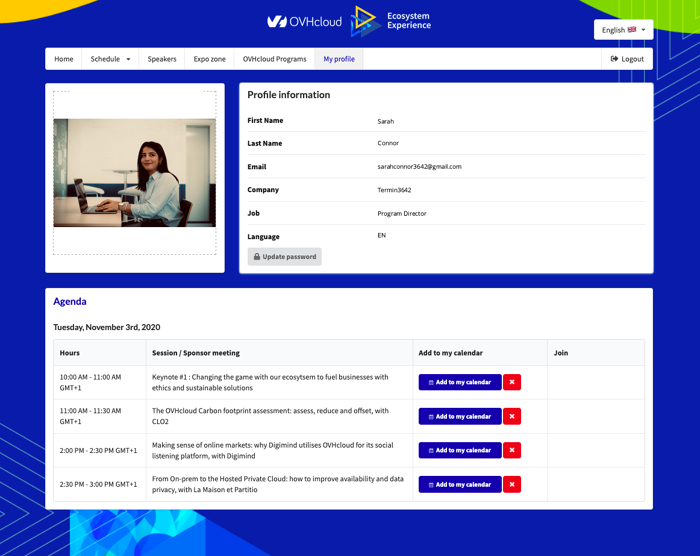Add the Carbon footprint assessment session to my calendar
Viewport: 700px width, 556px height.
460,416
